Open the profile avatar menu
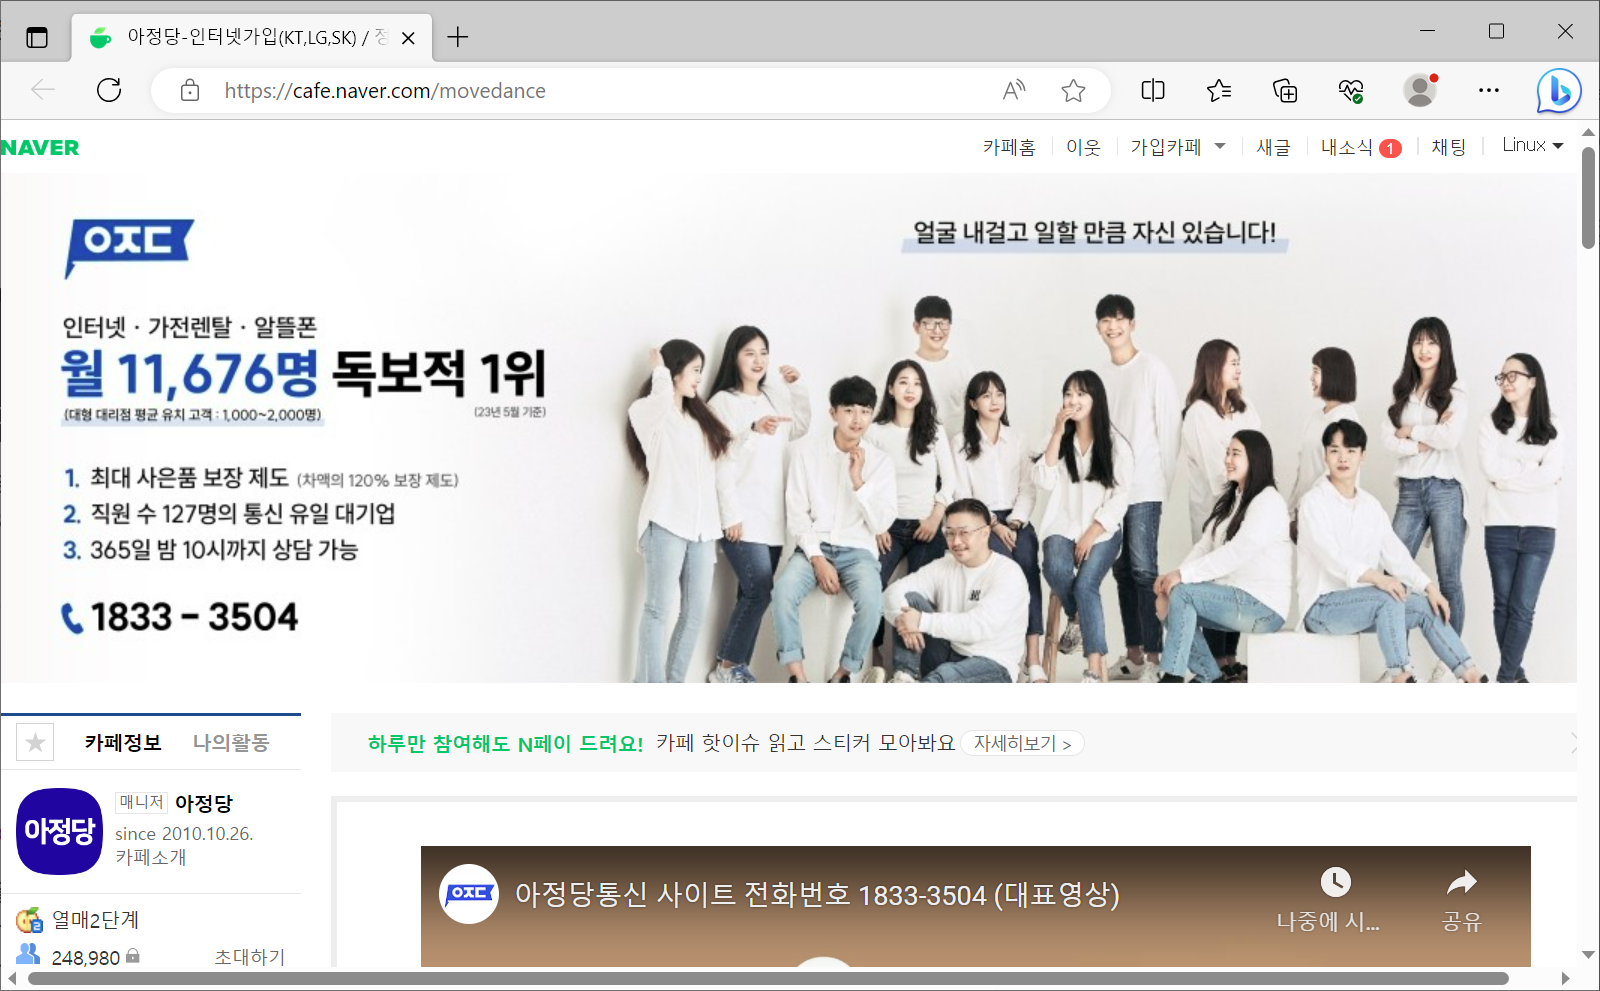 (1420, 90)
